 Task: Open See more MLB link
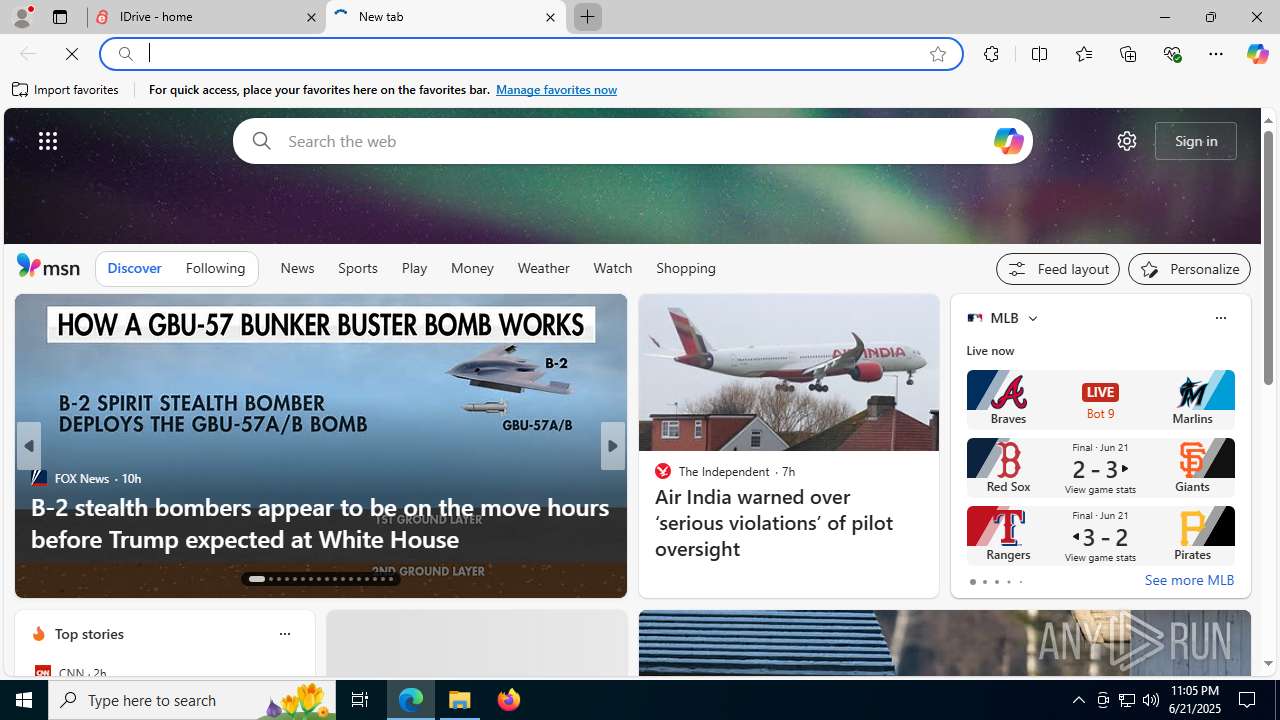coord(1189,580)
